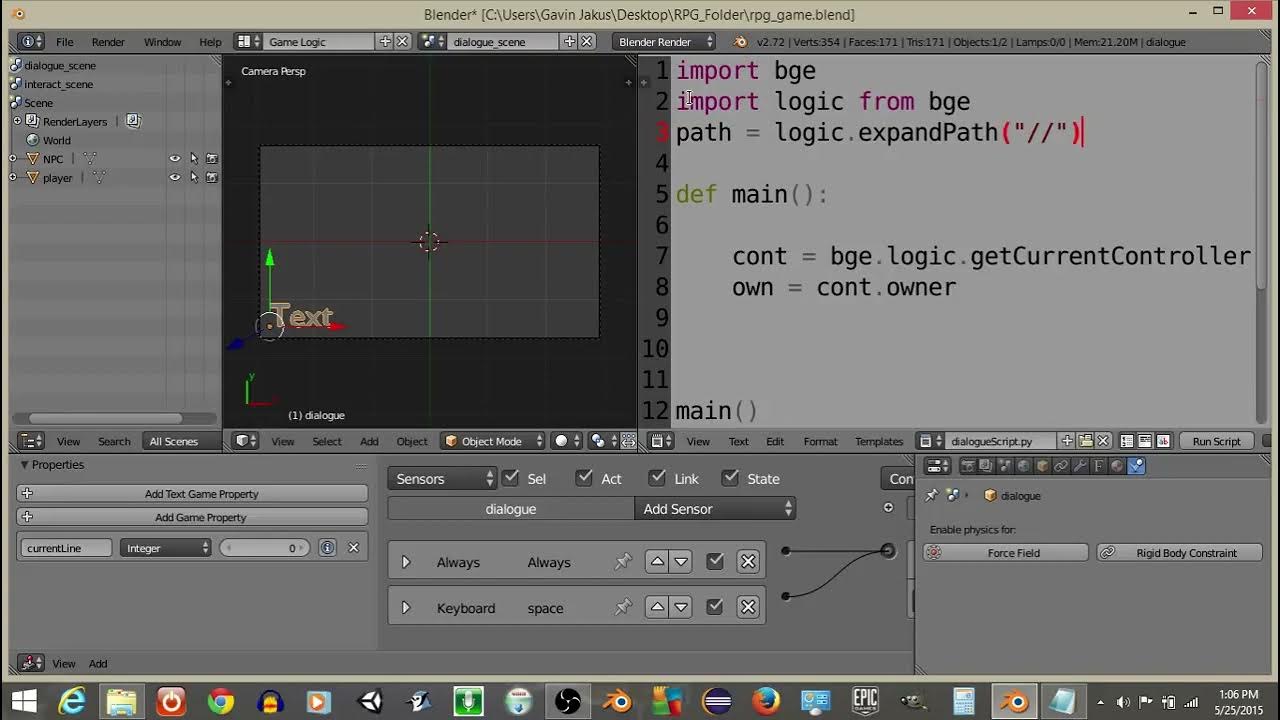Click the 3D view editor type icon

click(x=245, y=441)
